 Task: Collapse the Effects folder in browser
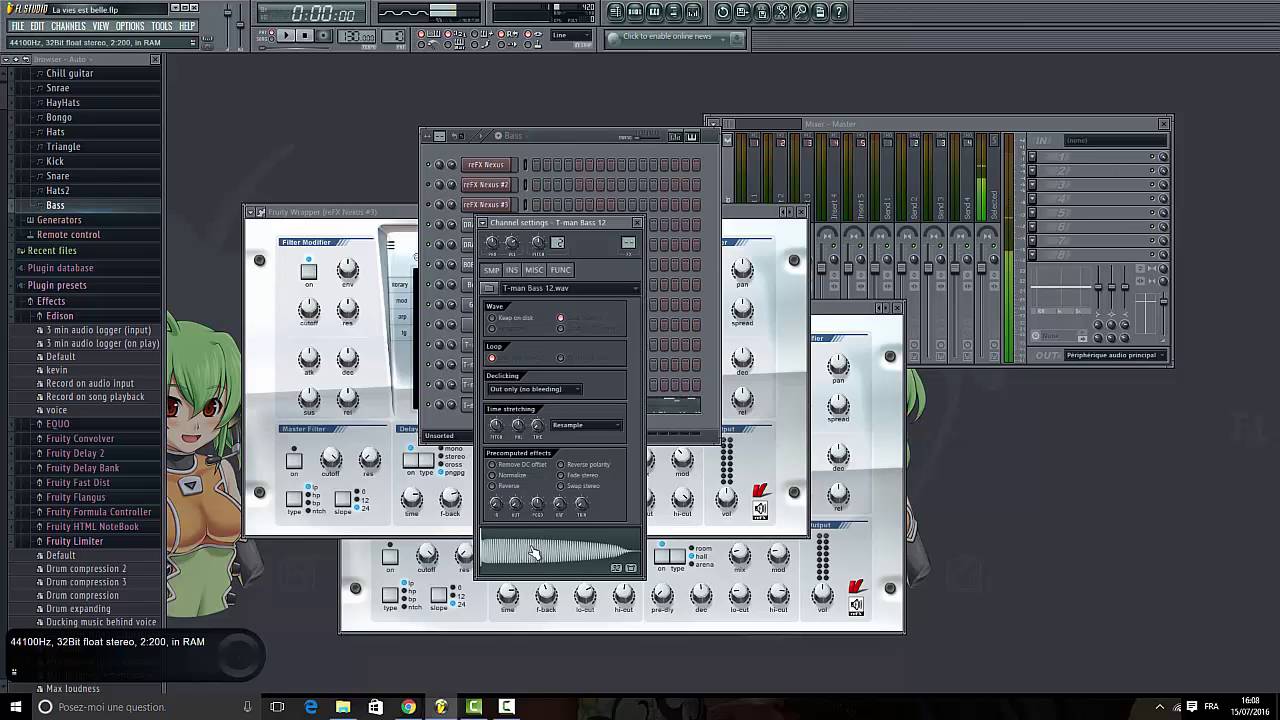(x=50, y=301)
